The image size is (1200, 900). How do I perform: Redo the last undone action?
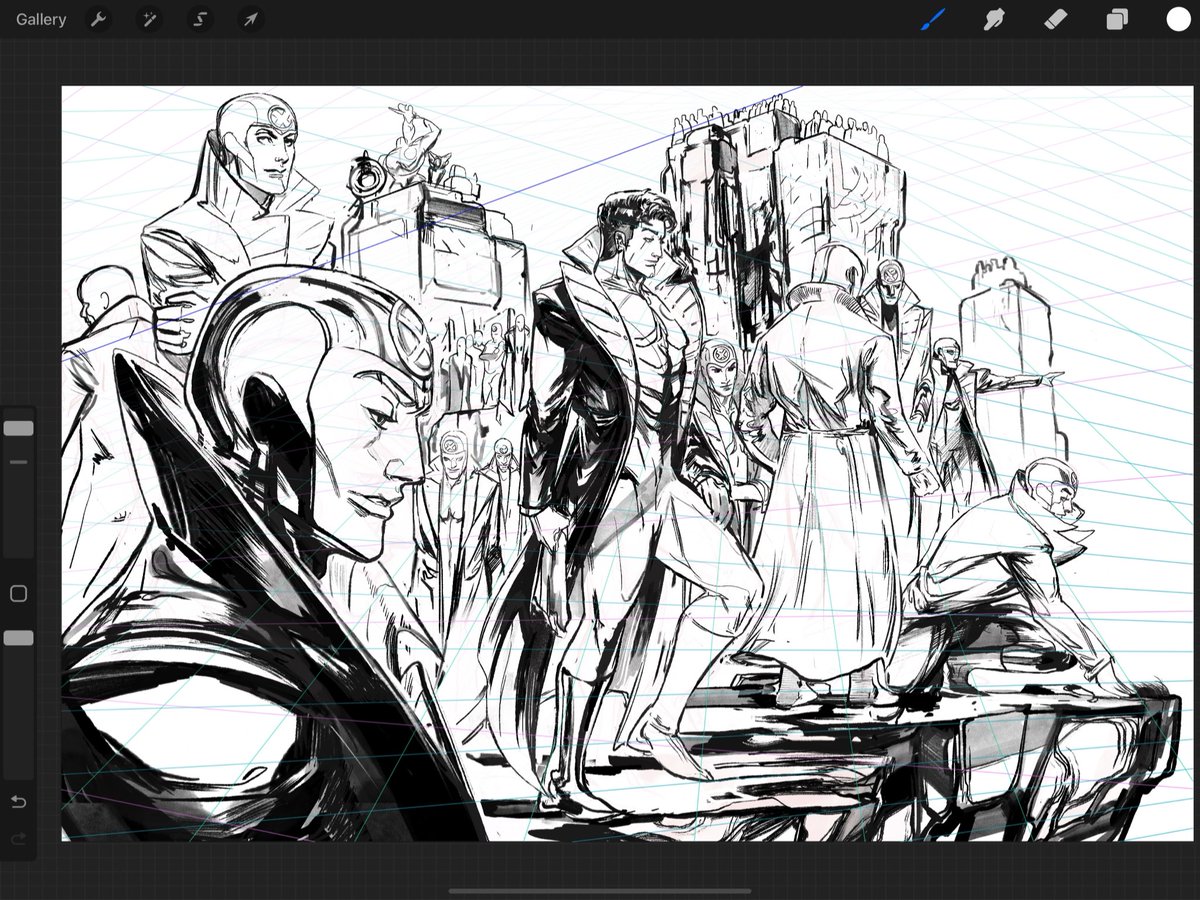[x=18, y=839]
